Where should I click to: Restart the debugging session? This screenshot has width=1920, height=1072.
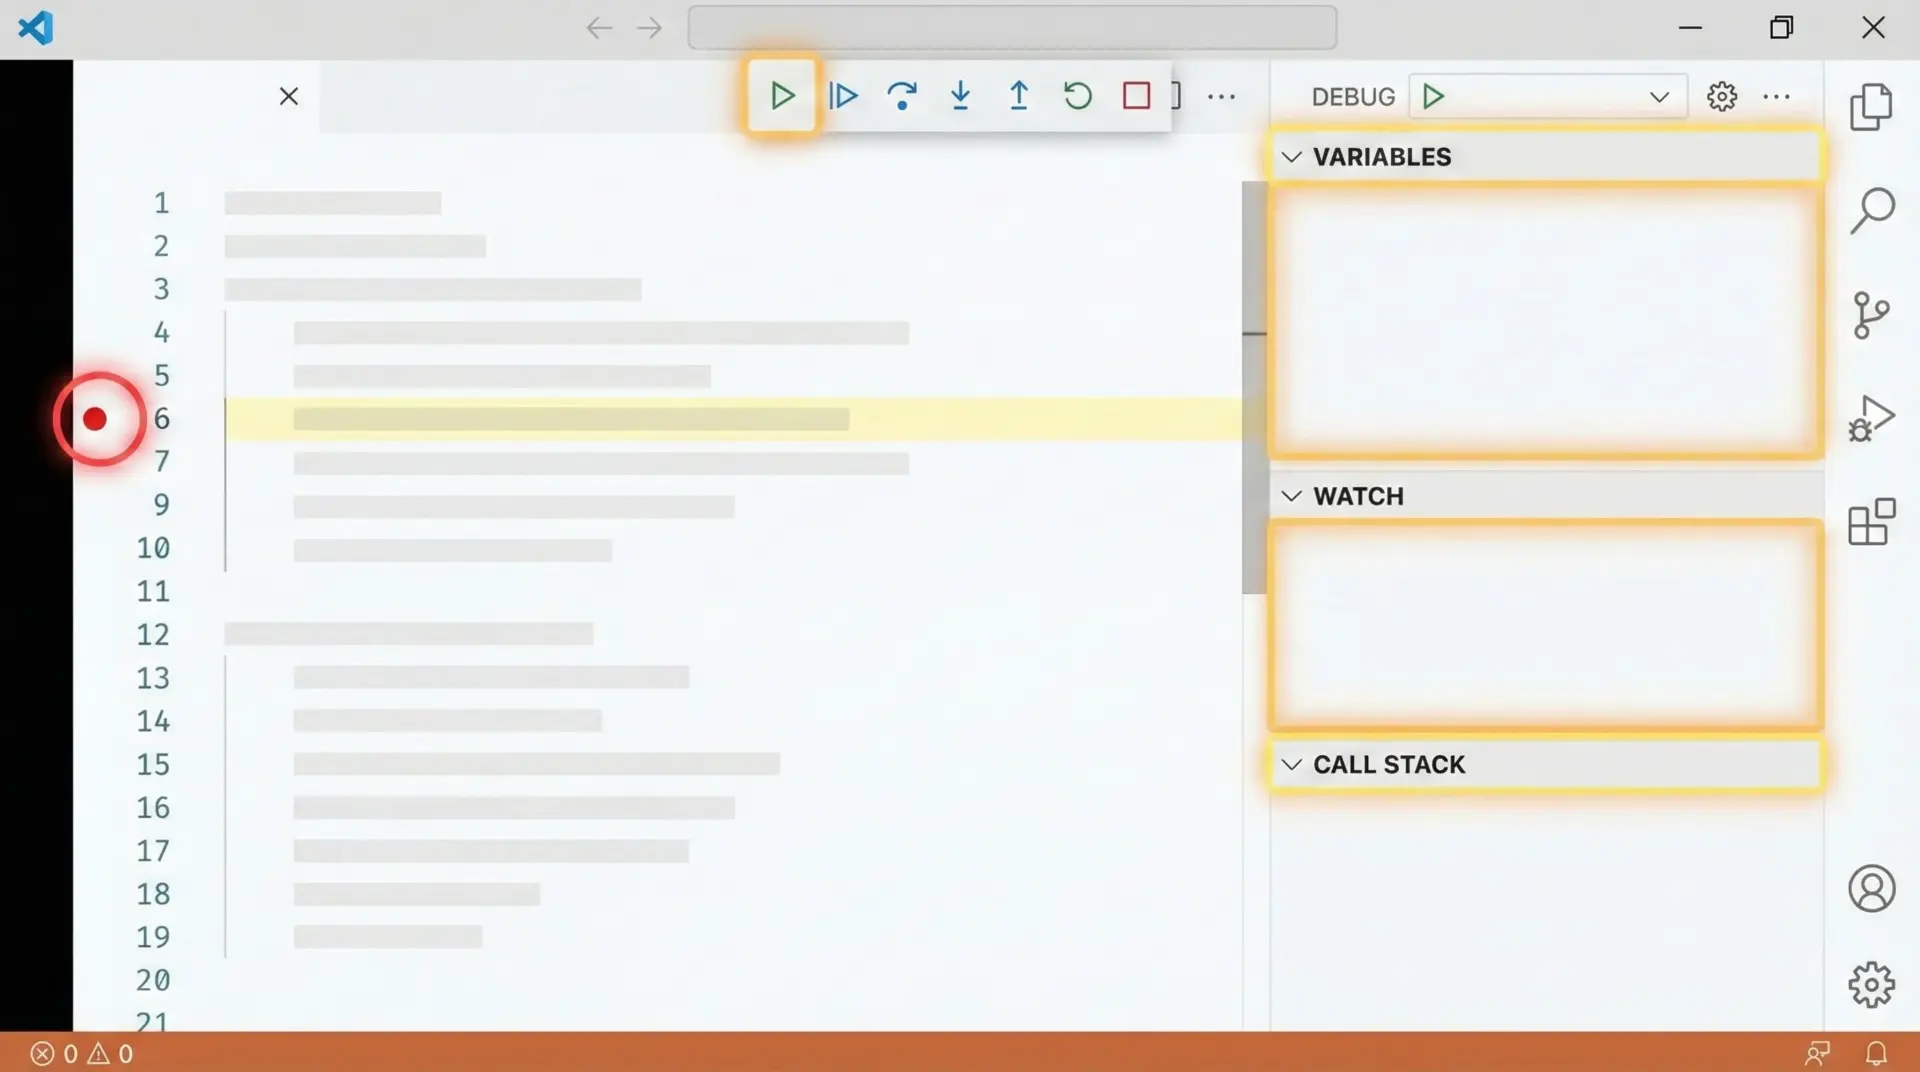click(x=1077, y=96)
